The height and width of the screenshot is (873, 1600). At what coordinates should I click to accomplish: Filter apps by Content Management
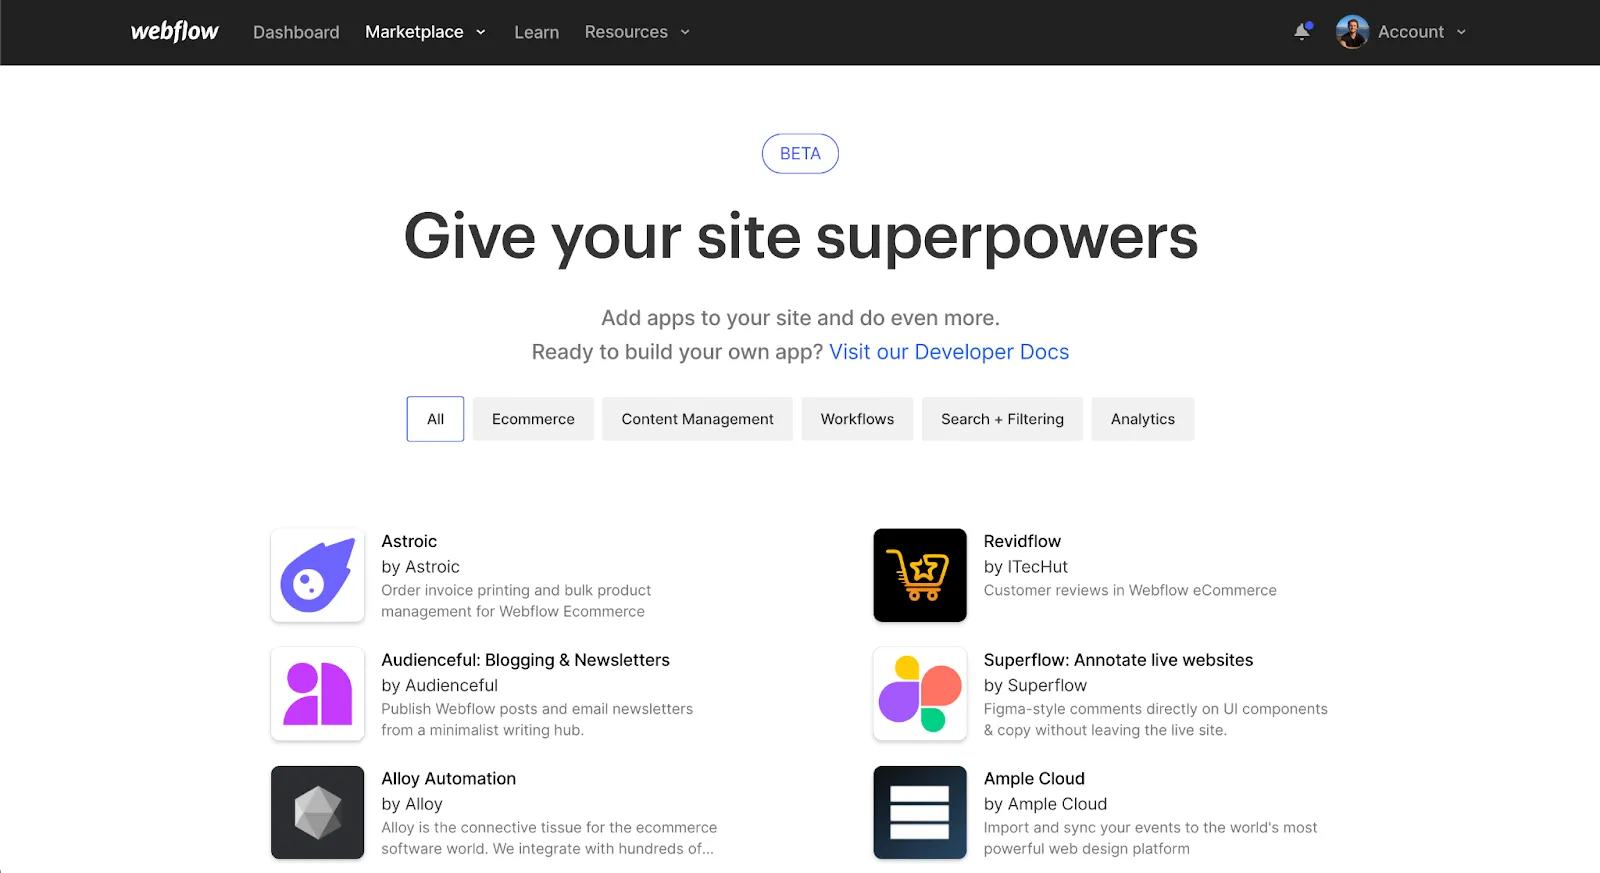(x=697, y=419)
